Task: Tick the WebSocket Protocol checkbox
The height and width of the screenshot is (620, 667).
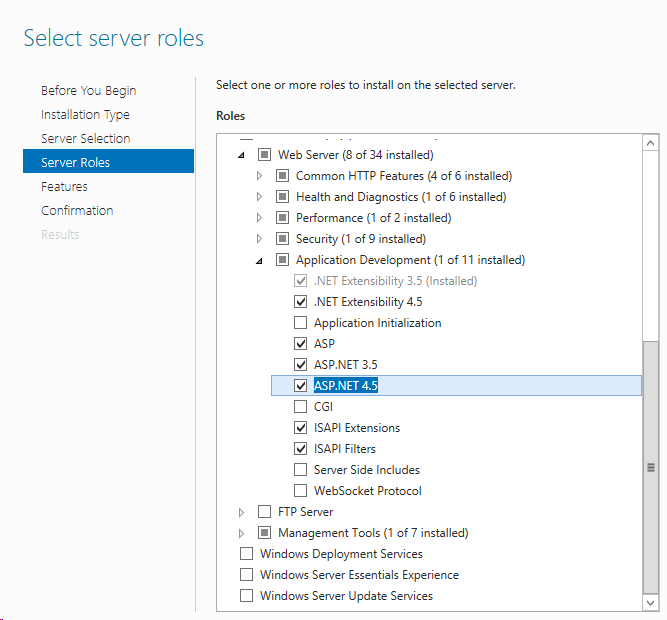Action: (301, 491)
